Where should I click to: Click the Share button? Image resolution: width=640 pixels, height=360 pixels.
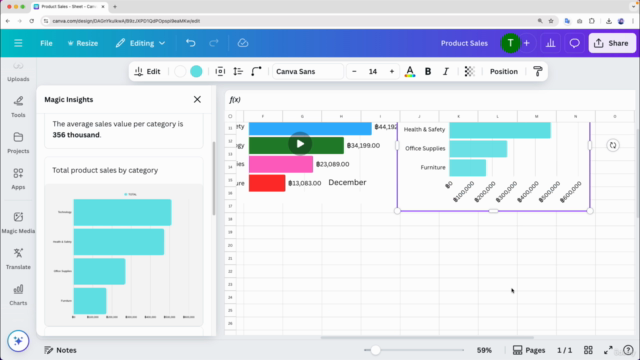(x=612, y=43)
